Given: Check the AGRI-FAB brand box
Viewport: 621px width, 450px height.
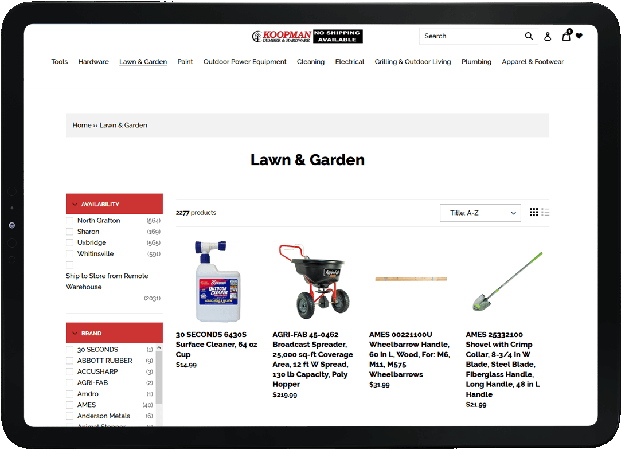Looking at the screenshot, I should tap(70, 383).
